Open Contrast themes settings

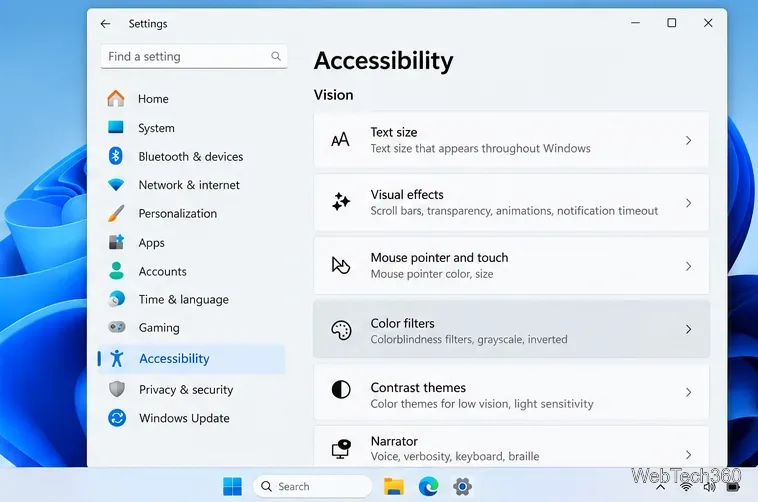(511, 392)
